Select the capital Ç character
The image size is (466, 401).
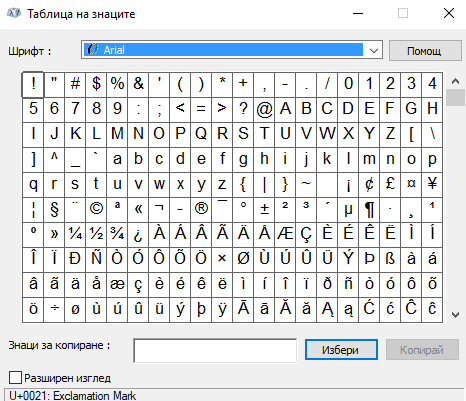[x=306, y=235]
